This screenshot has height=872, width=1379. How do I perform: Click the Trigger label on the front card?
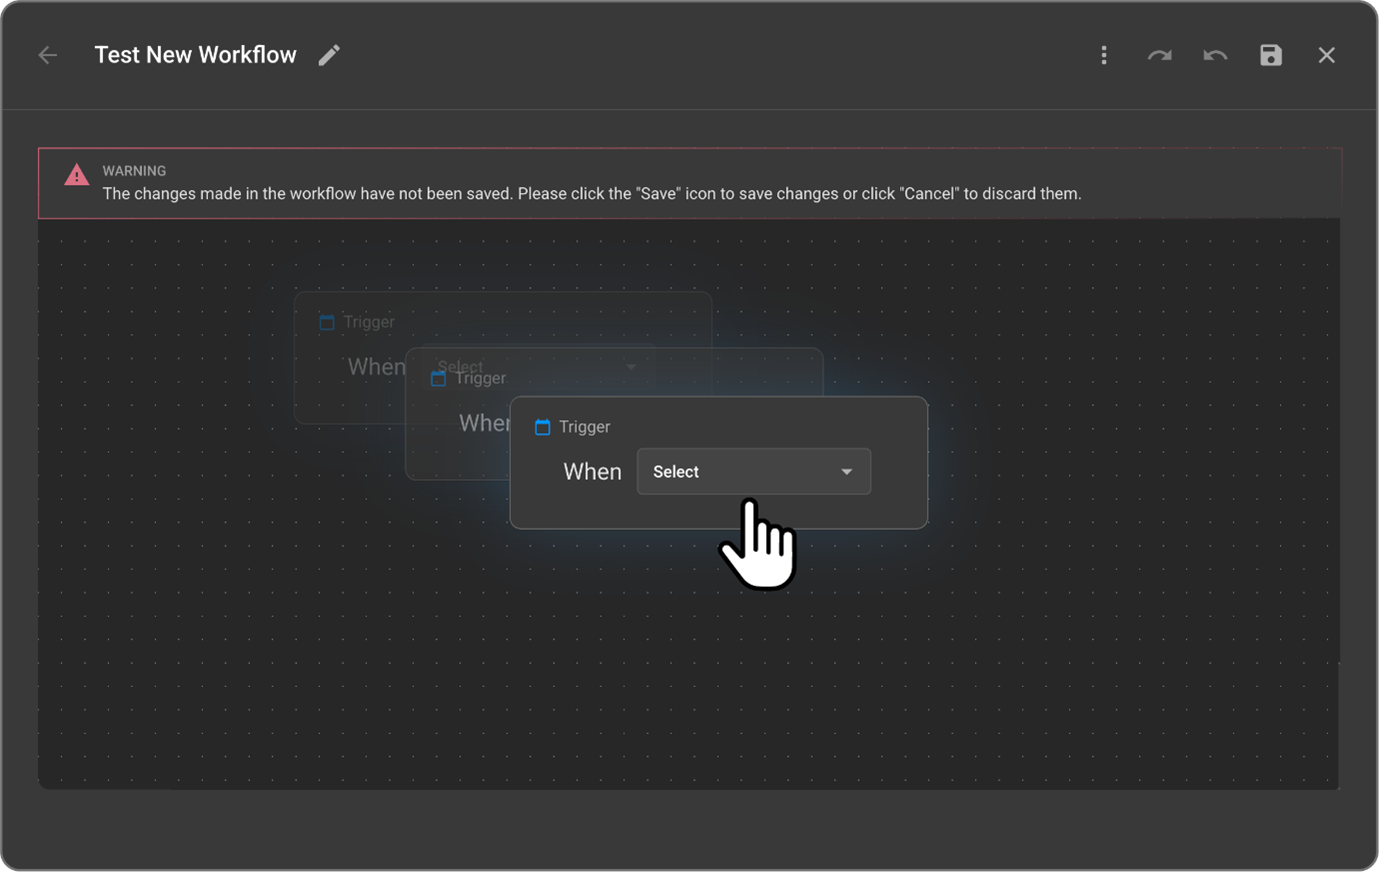pyautogui.click(x=584, y=427)
